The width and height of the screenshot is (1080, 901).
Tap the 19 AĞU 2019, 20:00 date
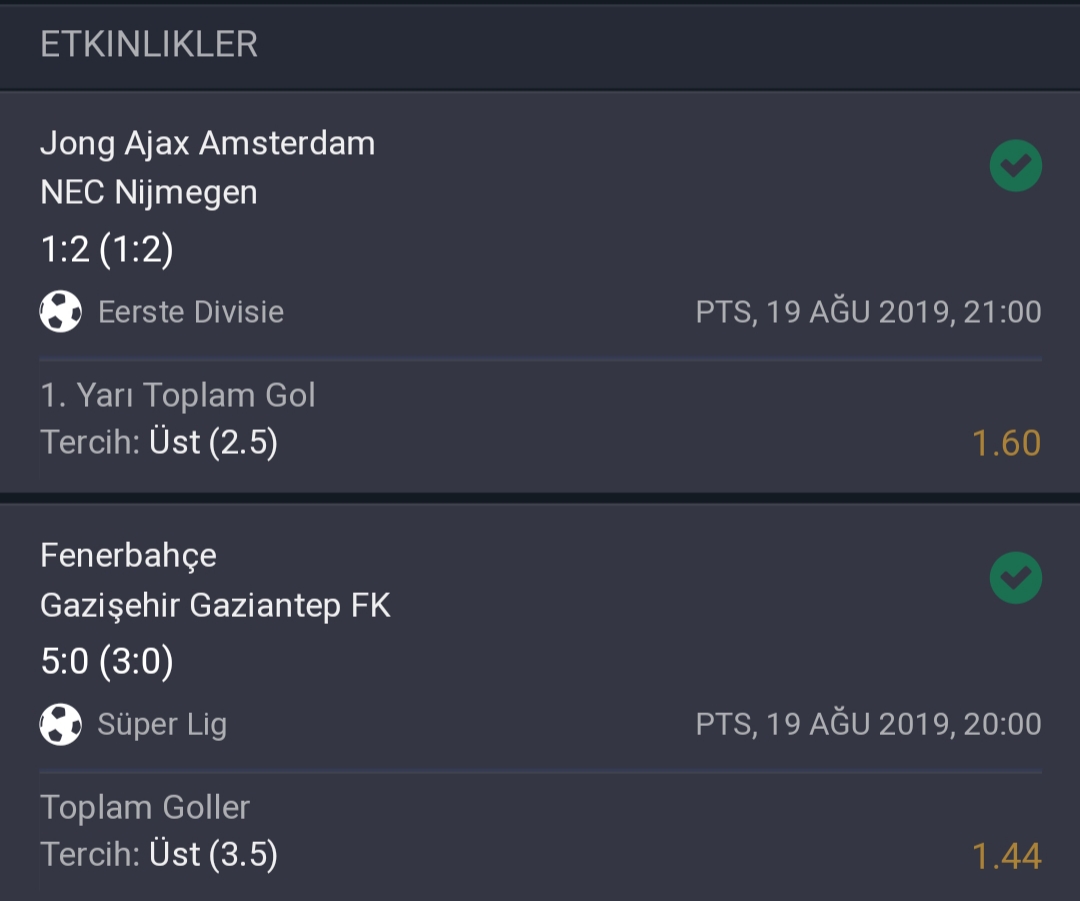903,724
